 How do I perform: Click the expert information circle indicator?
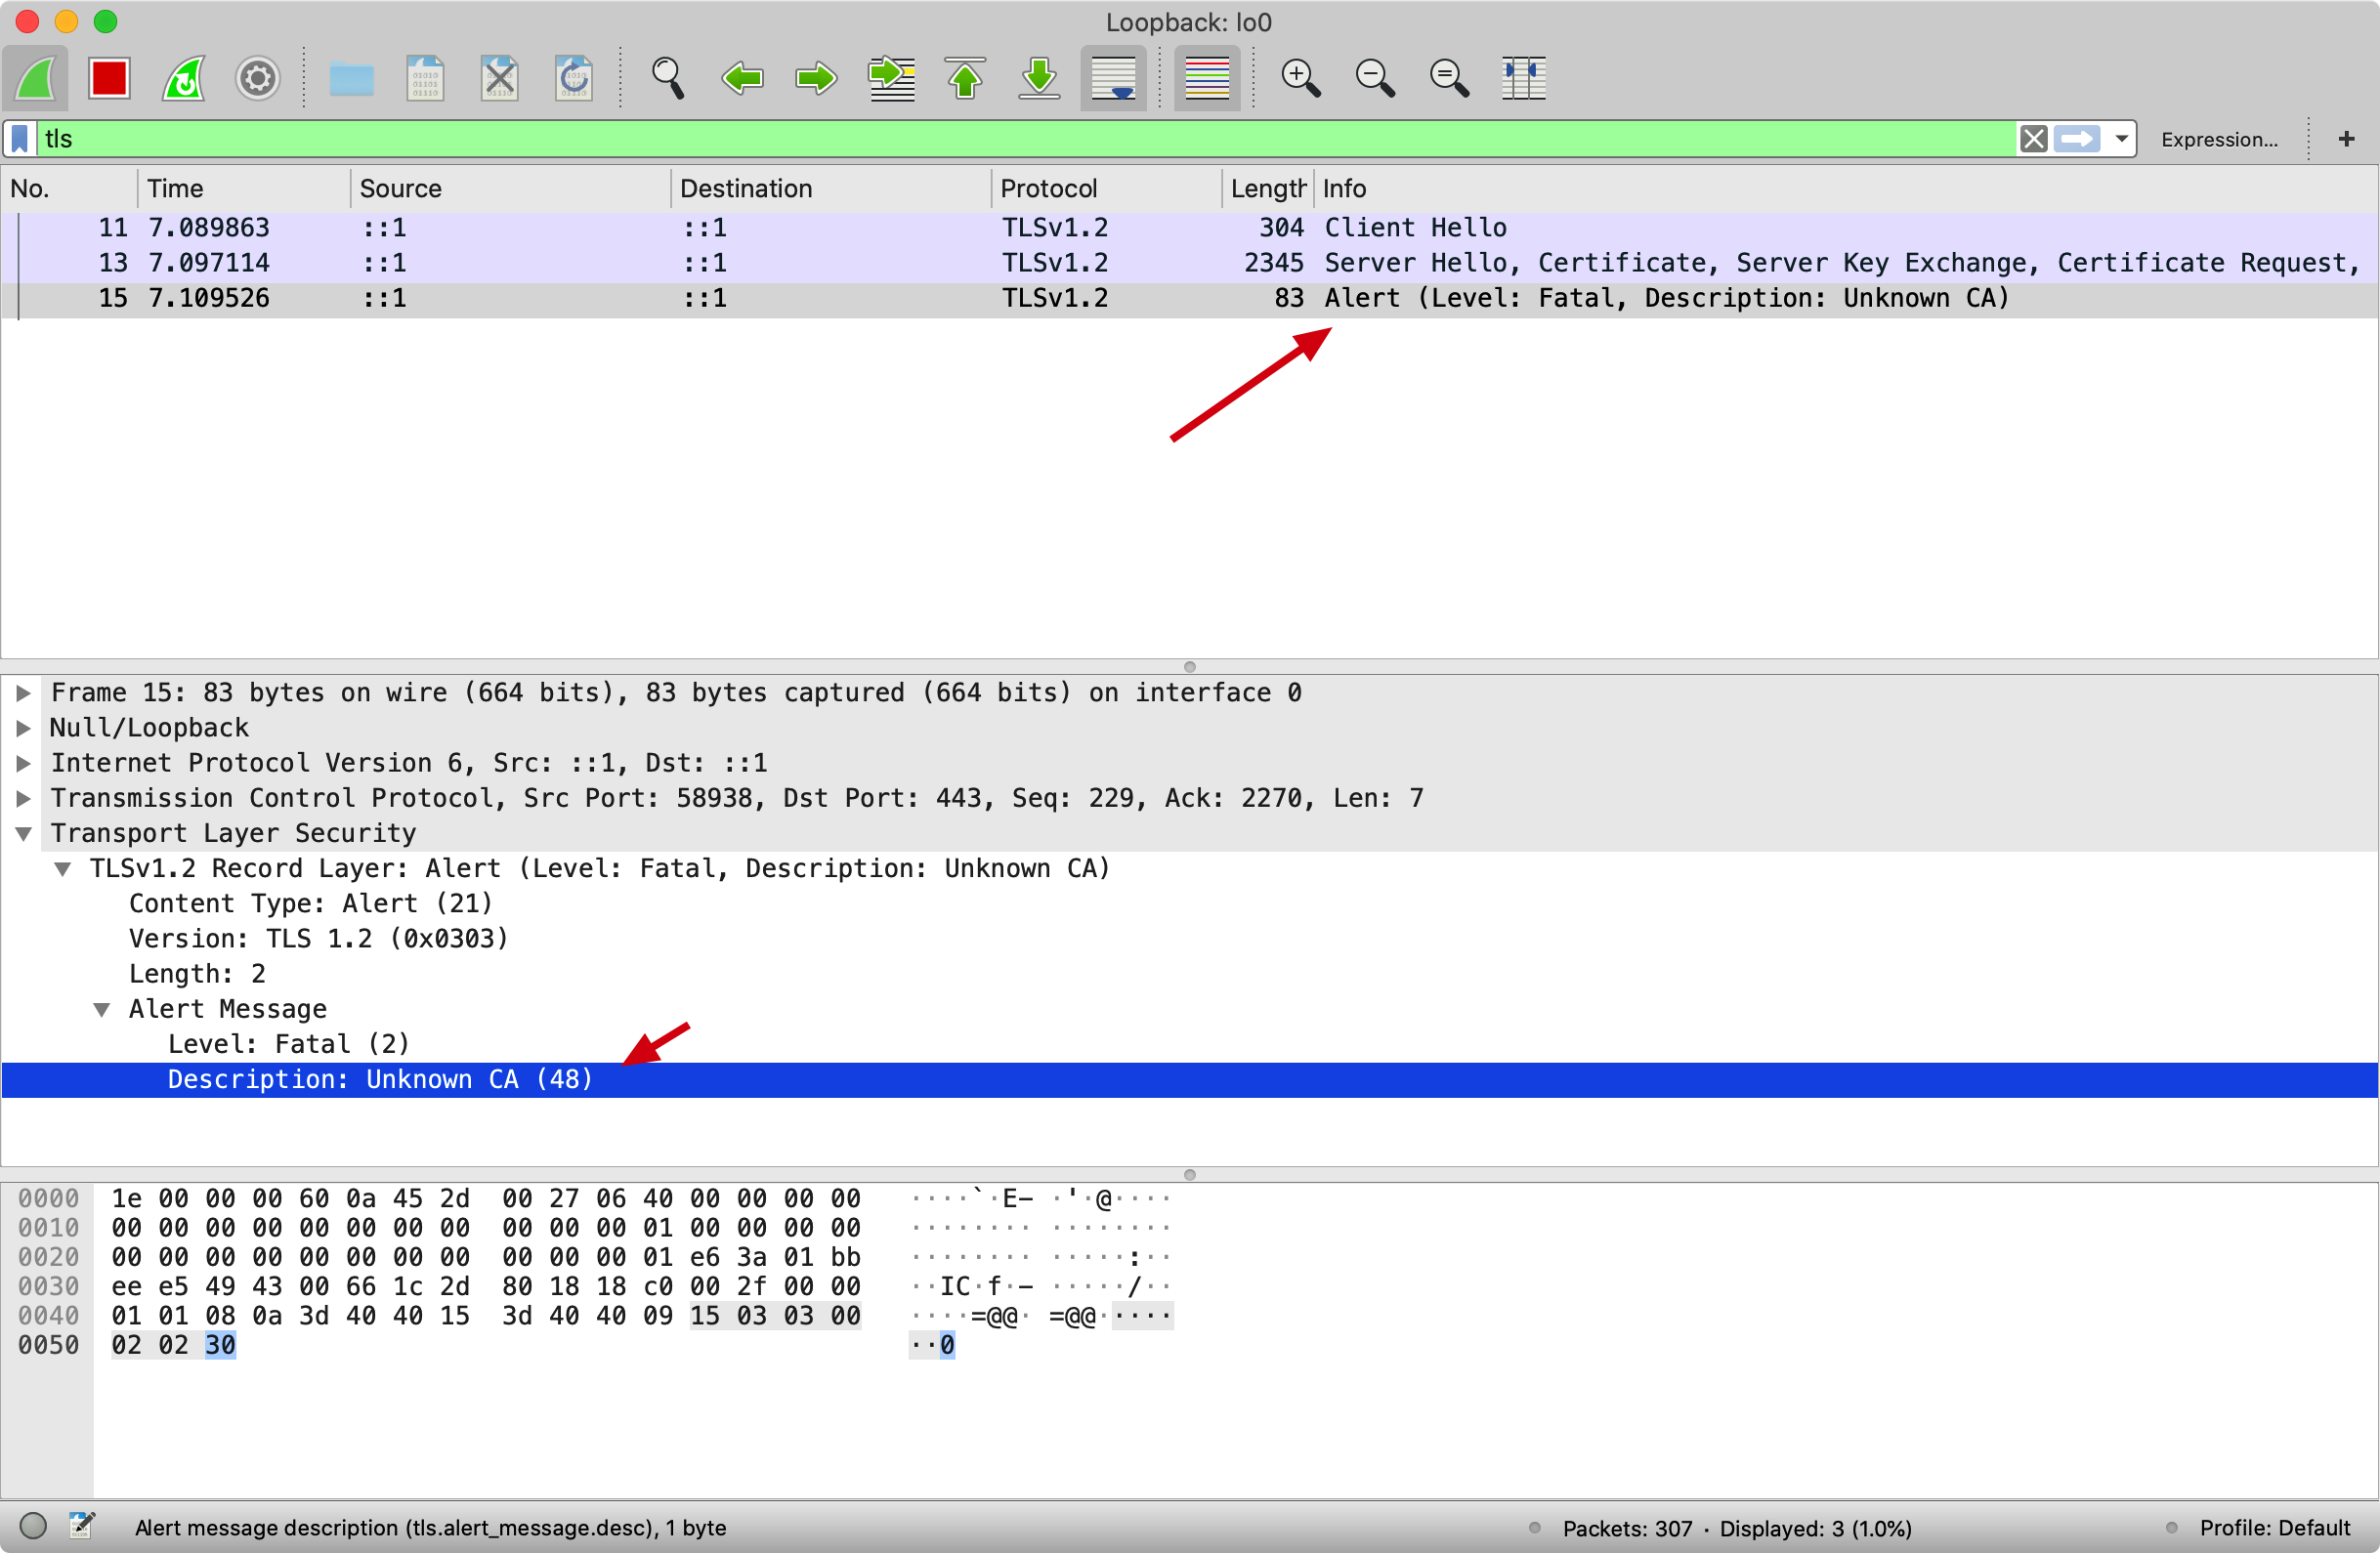click(33, 1526)
